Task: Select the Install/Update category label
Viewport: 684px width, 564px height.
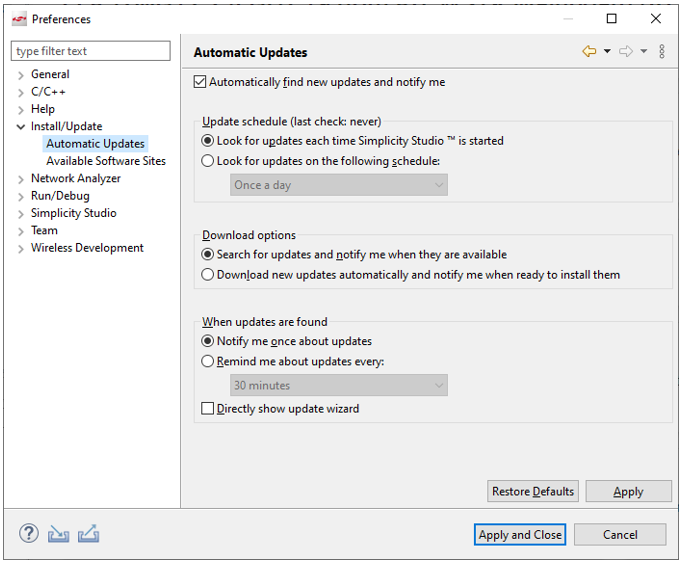Action: tap(66, 126)
